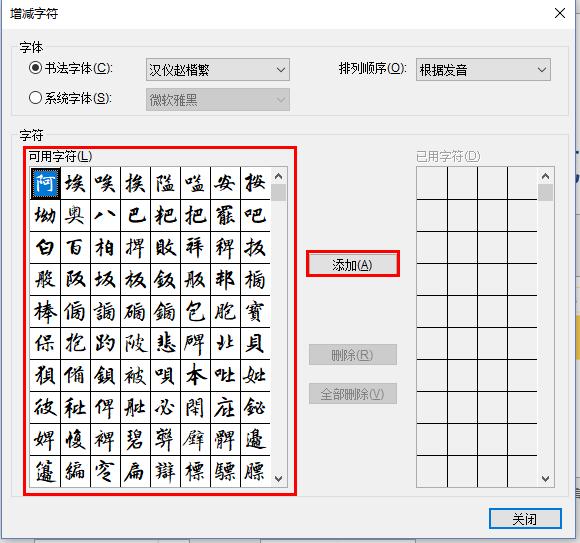The width and height of the screenshot is (580, 543).
Task: Select the character 白 in the grid
Action: point(45,247)
